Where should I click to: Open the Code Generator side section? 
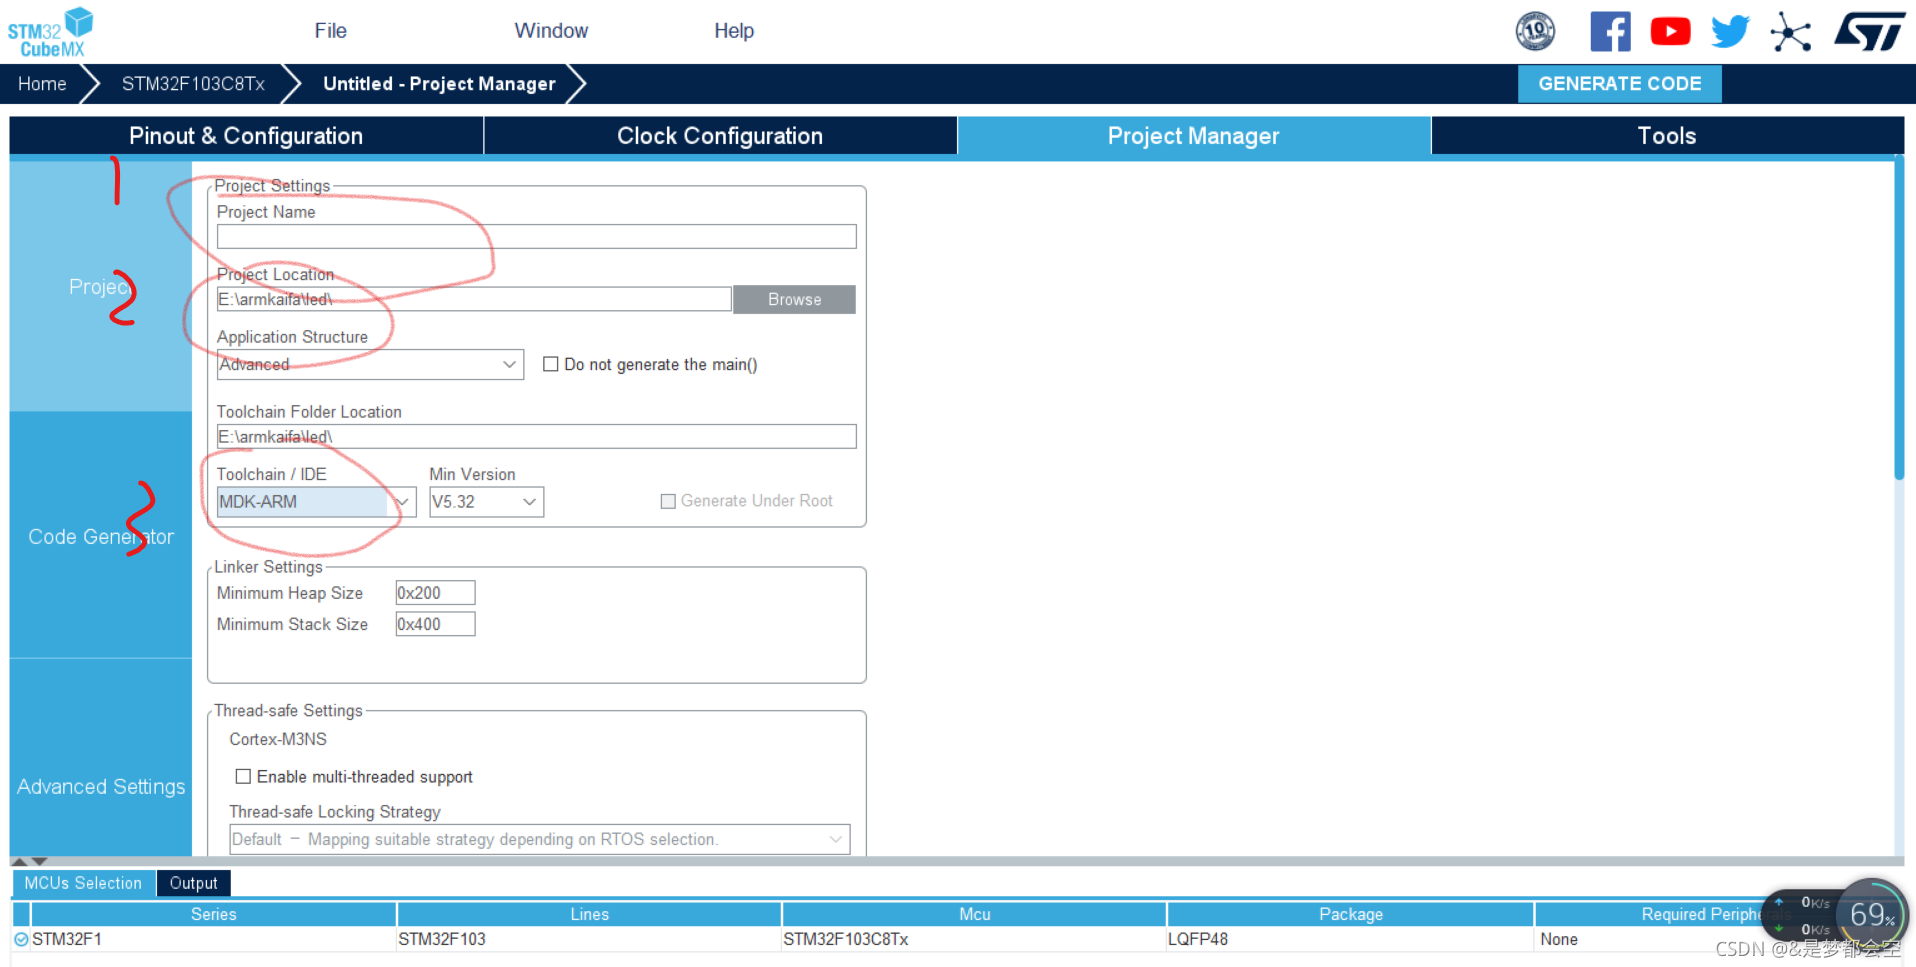pos(101,537)
